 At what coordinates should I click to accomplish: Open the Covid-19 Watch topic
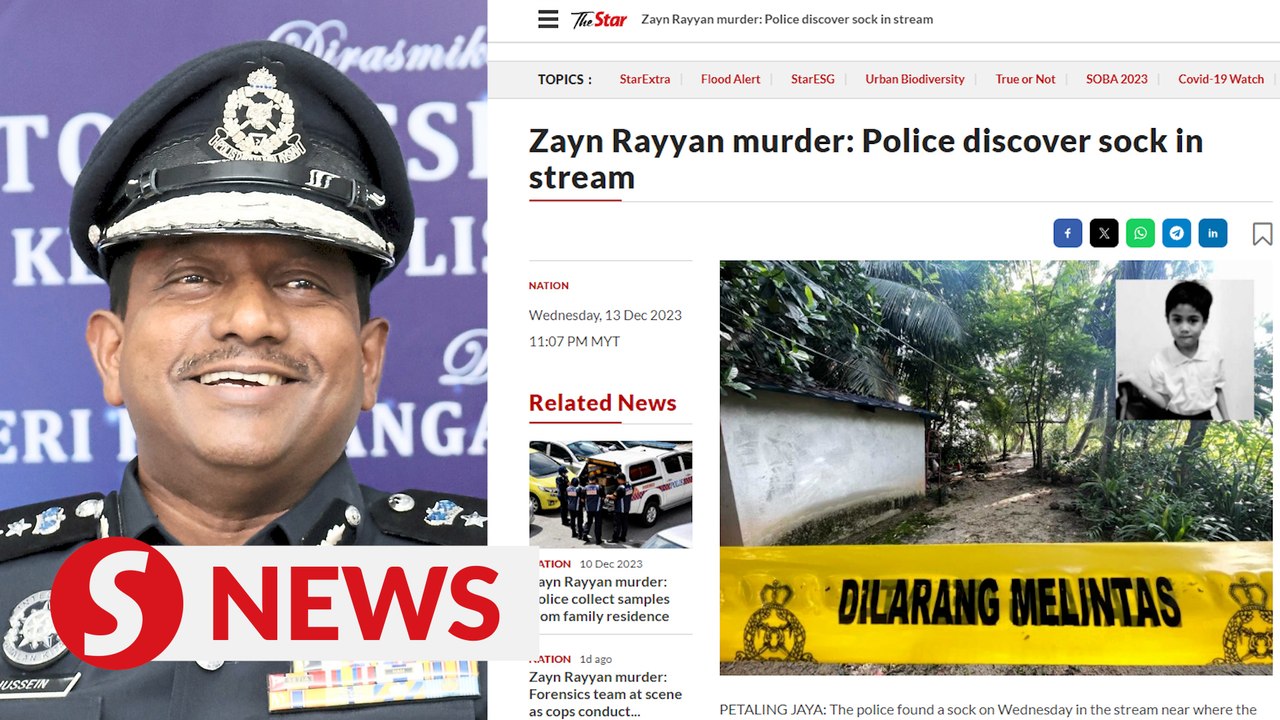(1221, 79)
